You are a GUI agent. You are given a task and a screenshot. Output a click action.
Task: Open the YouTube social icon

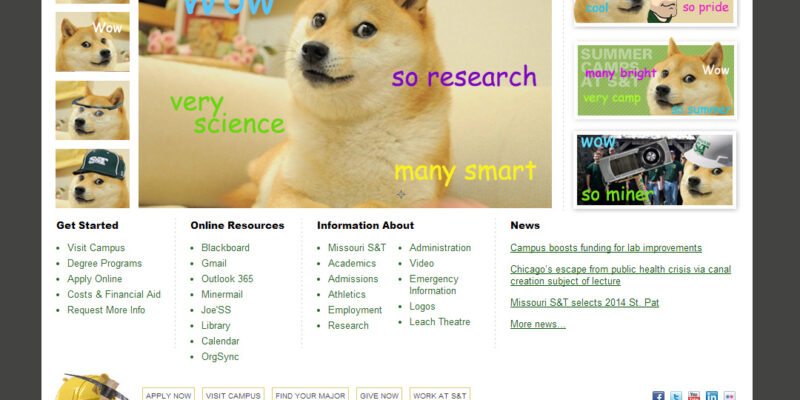pos(694,395)
